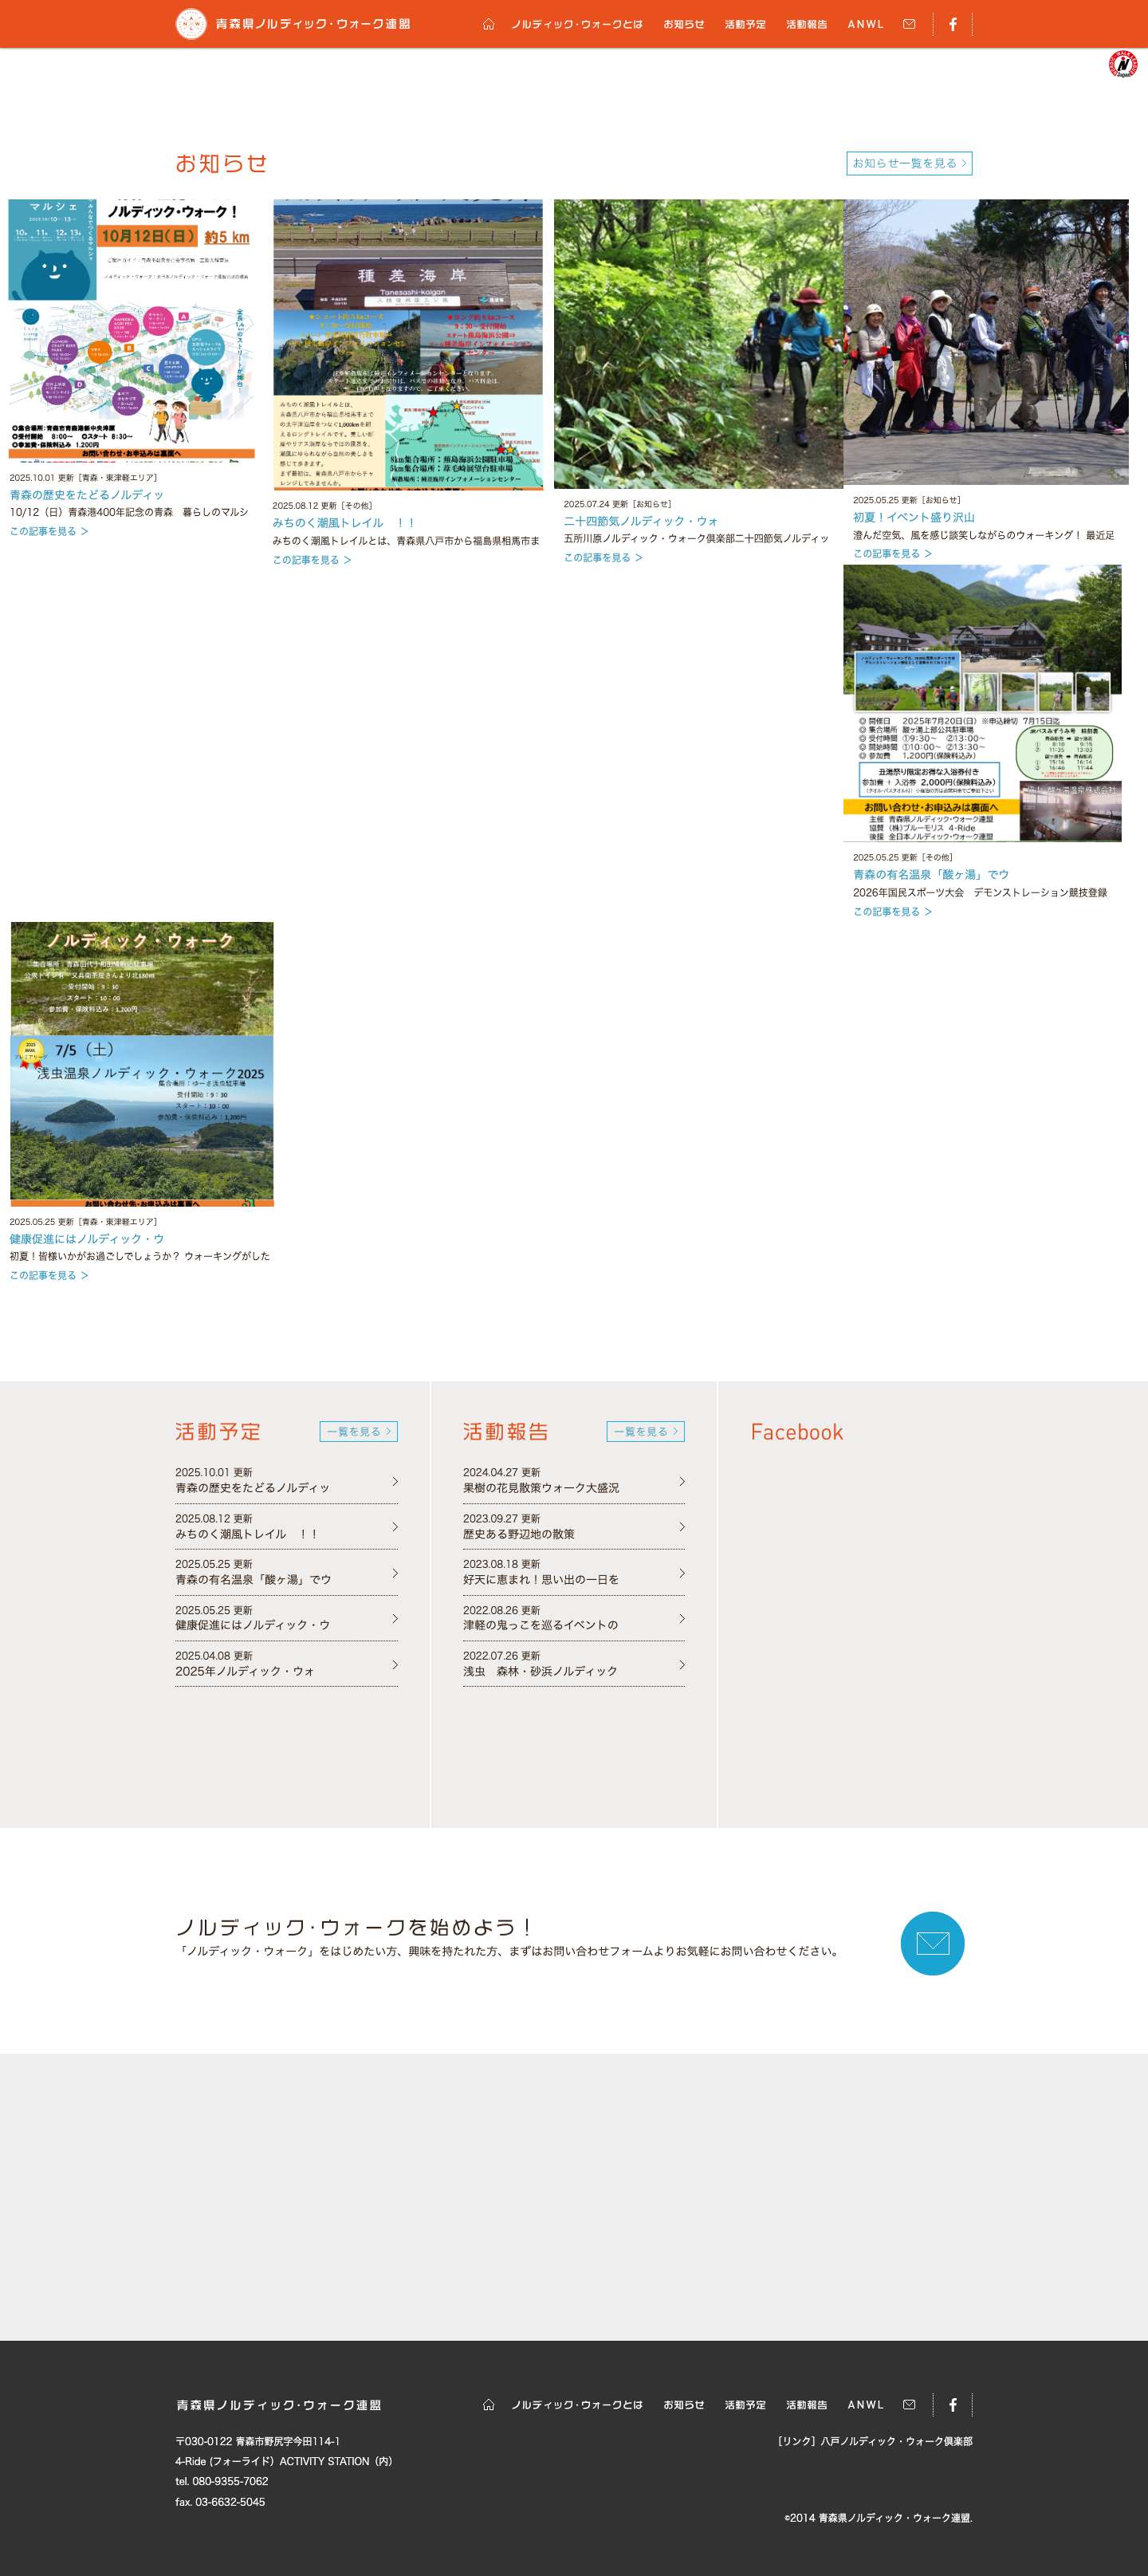The height and width of the screenshot is (2576, 1148).
Task: Open article title 青森の歴史をたどるノルディッ in news cards
Action: (87, 494)
